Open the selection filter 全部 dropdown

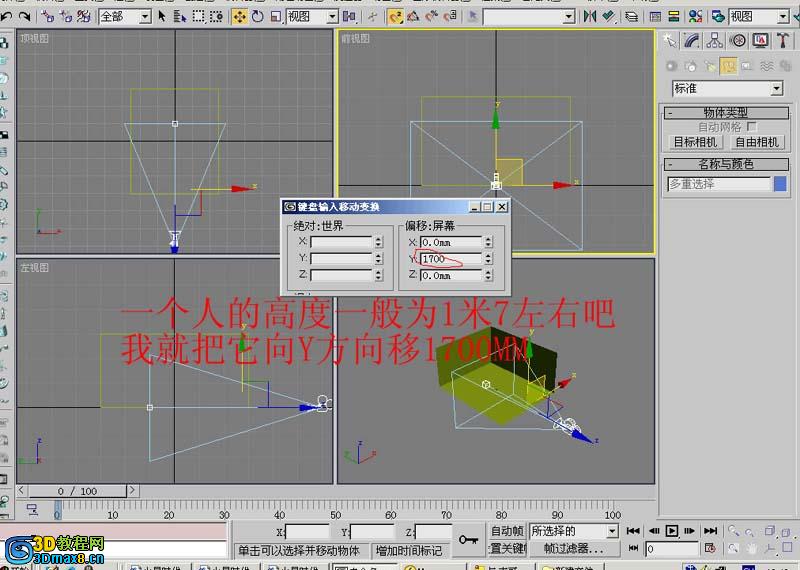click(x=145, y=17)
